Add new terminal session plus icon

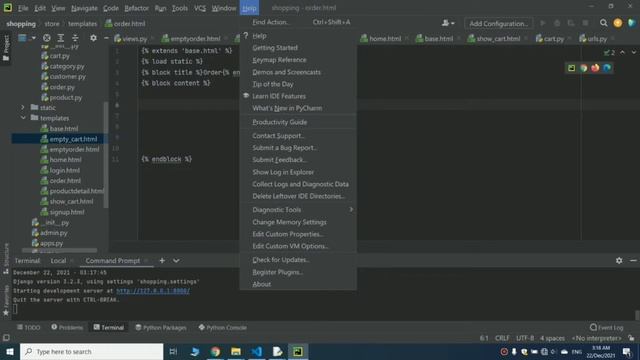[162, 261]
